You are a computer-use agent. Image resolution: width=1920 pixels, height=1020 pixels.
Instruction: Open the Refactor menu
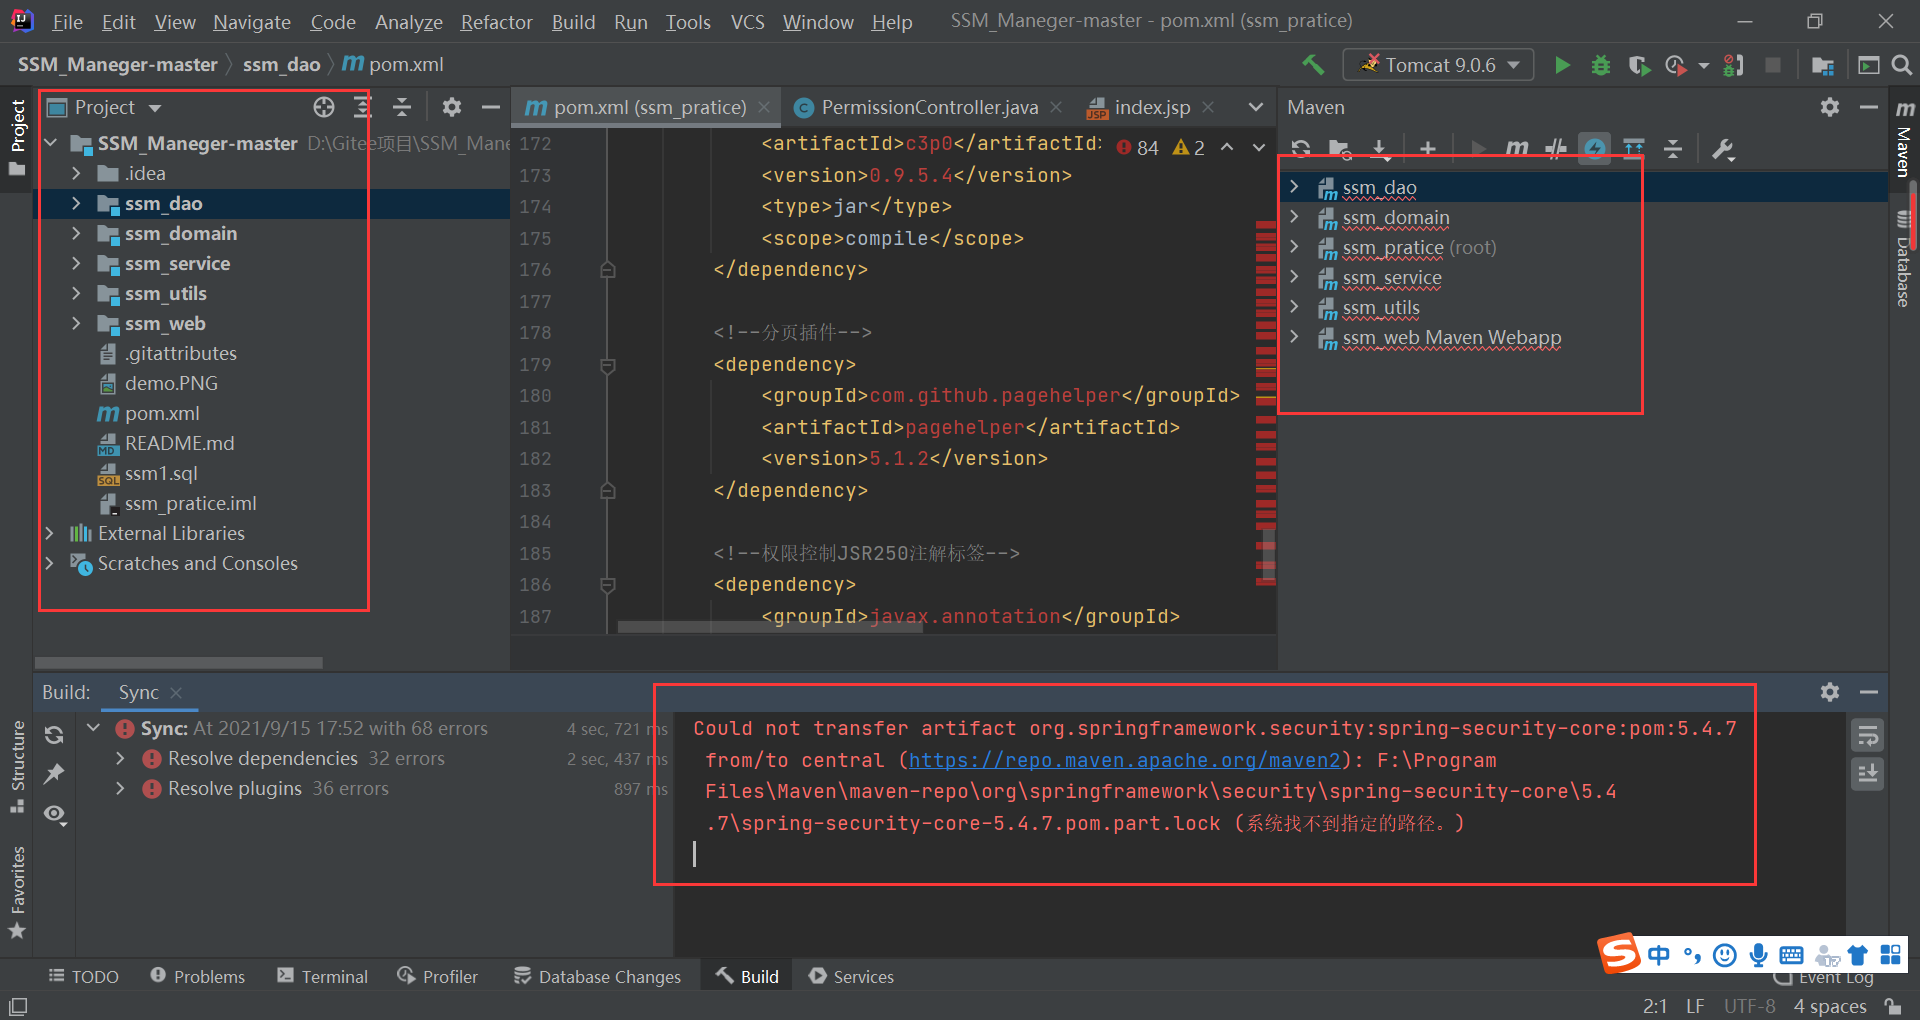[x=496, y=22]
